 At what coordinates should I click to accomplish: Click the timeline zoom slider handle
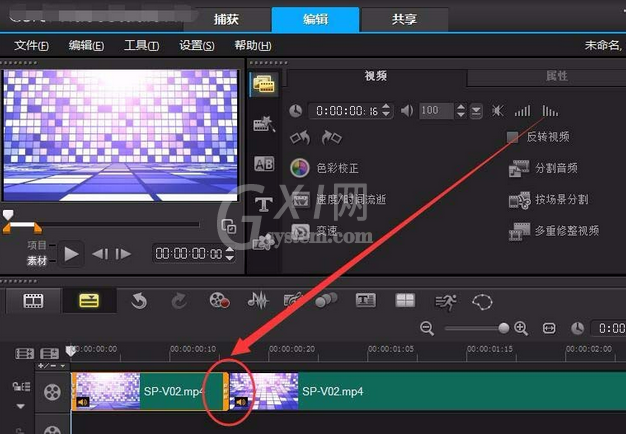(x=504, y=328)
